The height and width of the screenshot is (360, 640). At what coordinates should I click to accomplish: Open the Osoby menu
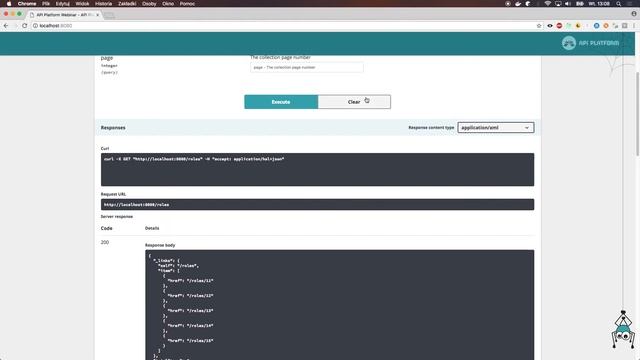149,4
